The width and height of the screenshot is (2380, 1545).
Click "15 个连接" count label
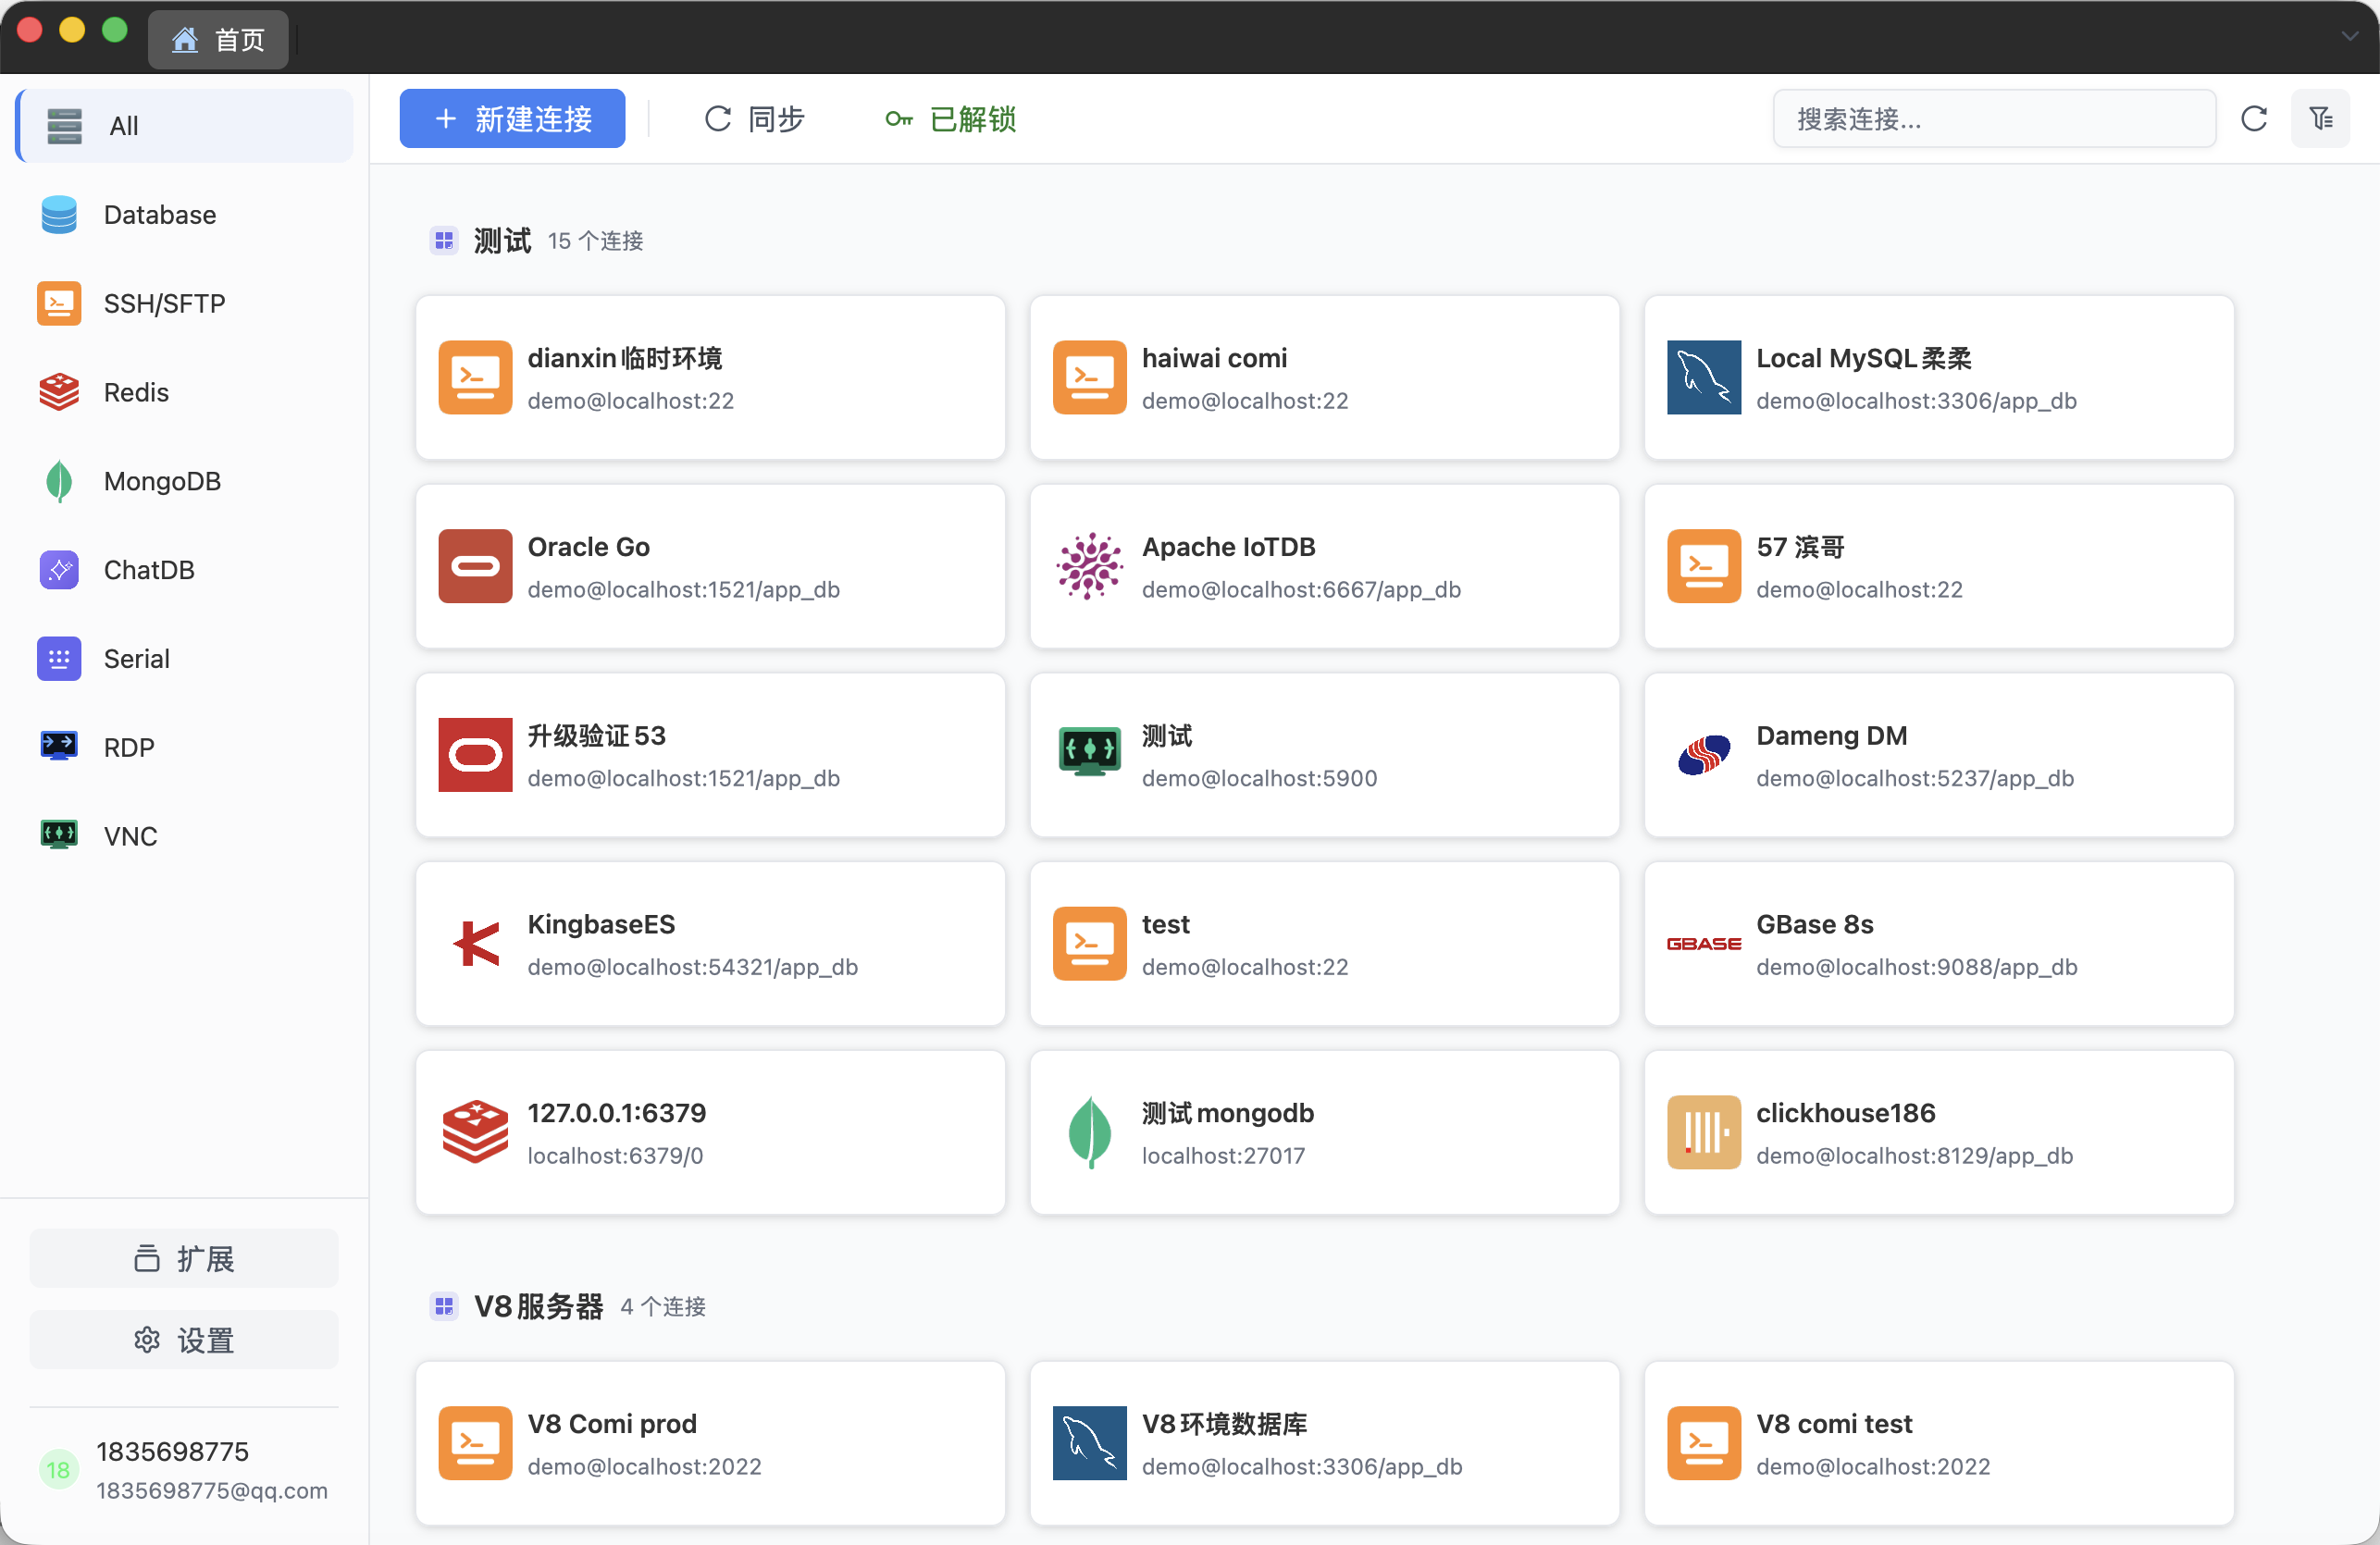pos(595,241)
